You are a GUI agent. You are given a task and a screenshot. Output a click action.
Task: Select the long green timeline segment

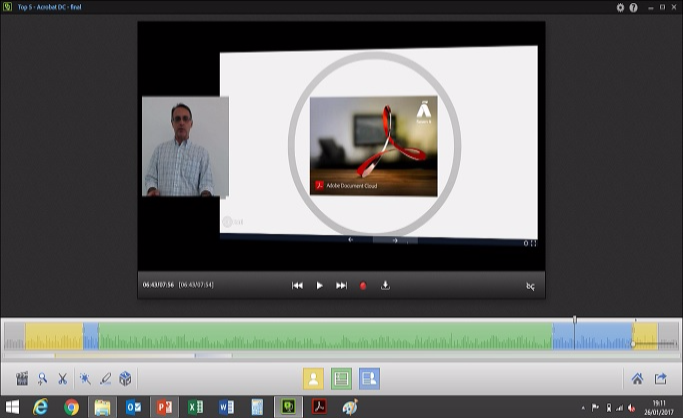pos(325,336)
